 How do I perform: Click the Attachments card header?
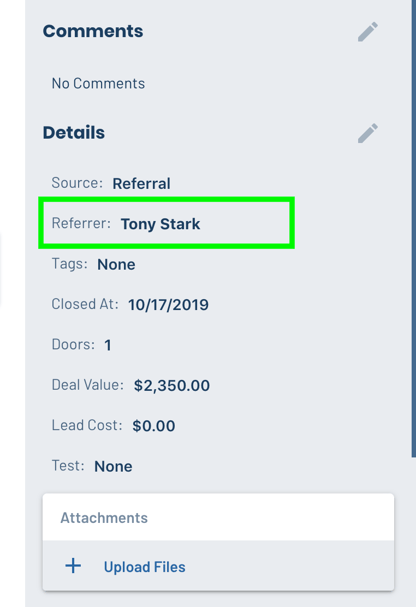pyautogui.click(x=218, y=517)
